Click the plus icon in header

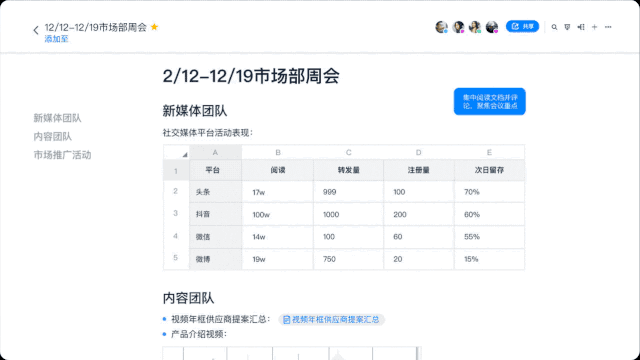(594, 27)
